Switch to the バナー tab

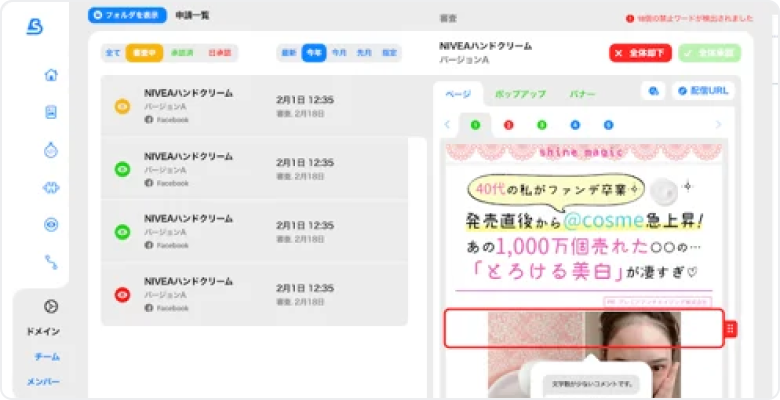coord(582,94)
